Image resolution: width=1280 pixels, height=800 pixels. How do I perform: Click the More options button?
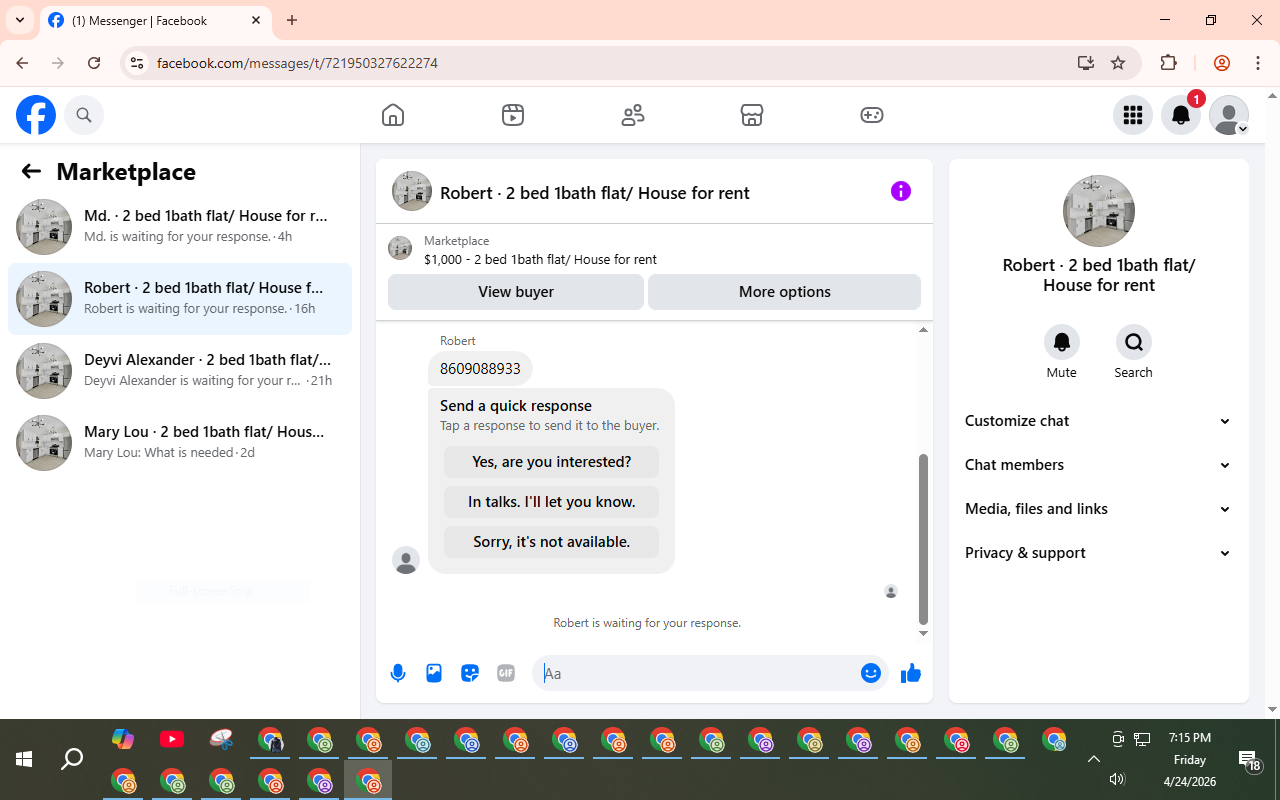785,292
